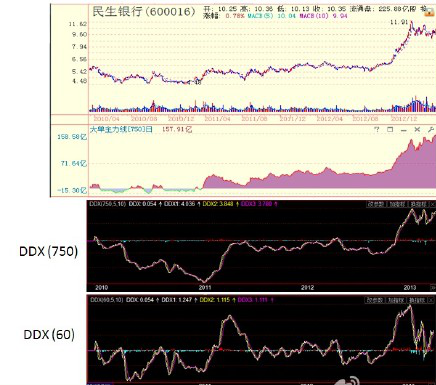Click the 0.78% change value
Screen dimensions: 436x385
pos(235,16)
